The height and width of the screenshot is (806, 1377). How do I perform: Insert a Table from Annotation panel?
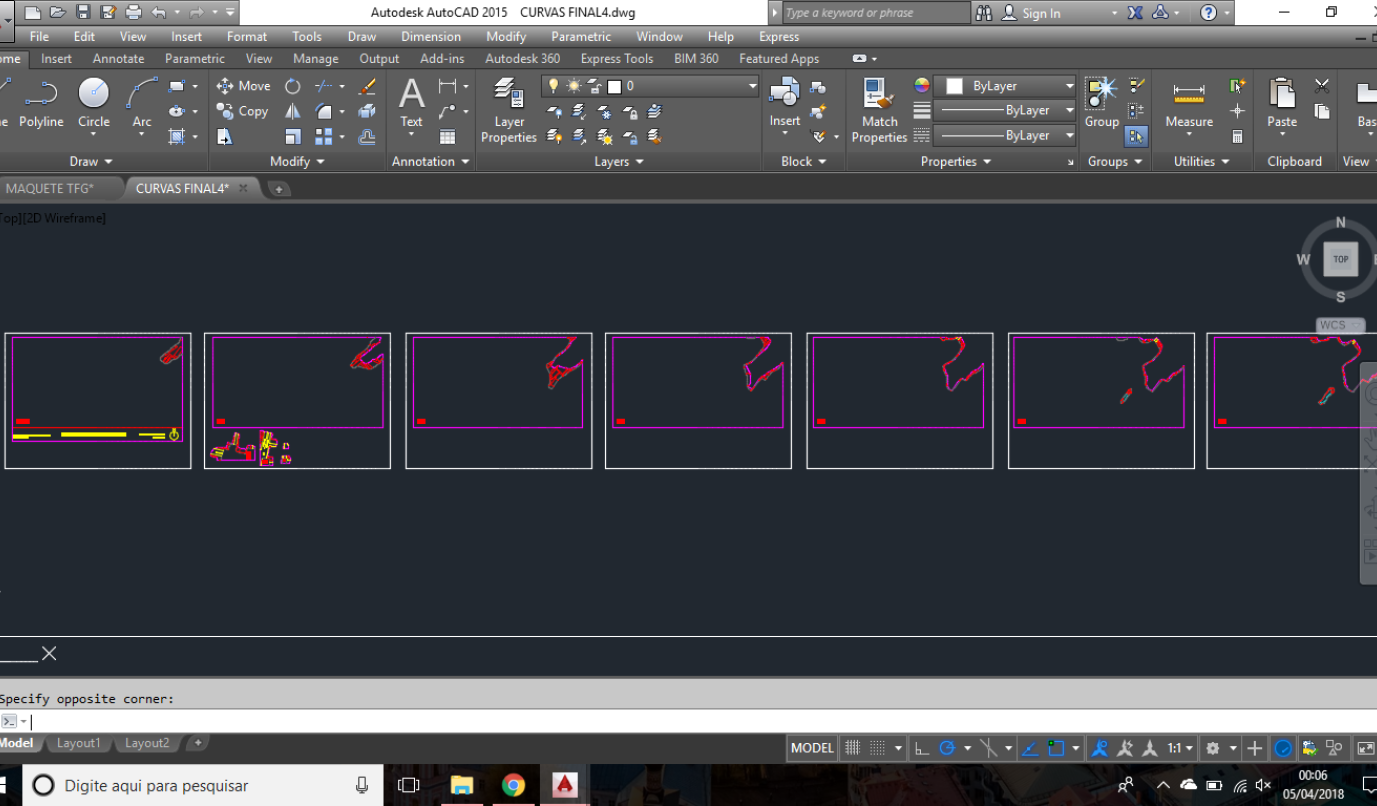(447, 137)
